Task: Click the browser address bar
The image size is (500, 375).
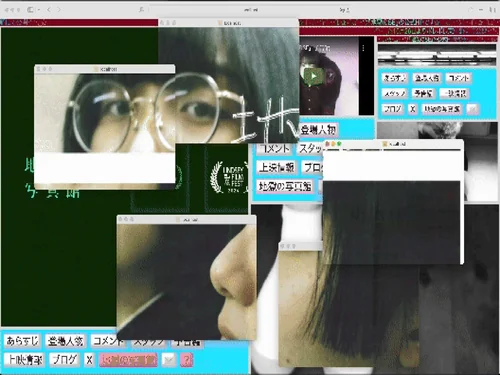Action: click(x=250, y=10)
